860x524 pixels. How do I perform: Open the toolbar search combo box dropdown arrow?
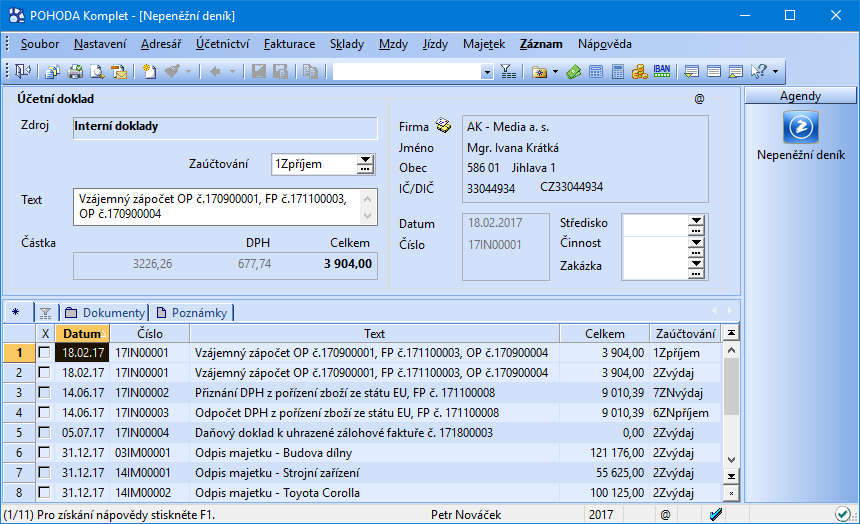coord(486,72)
